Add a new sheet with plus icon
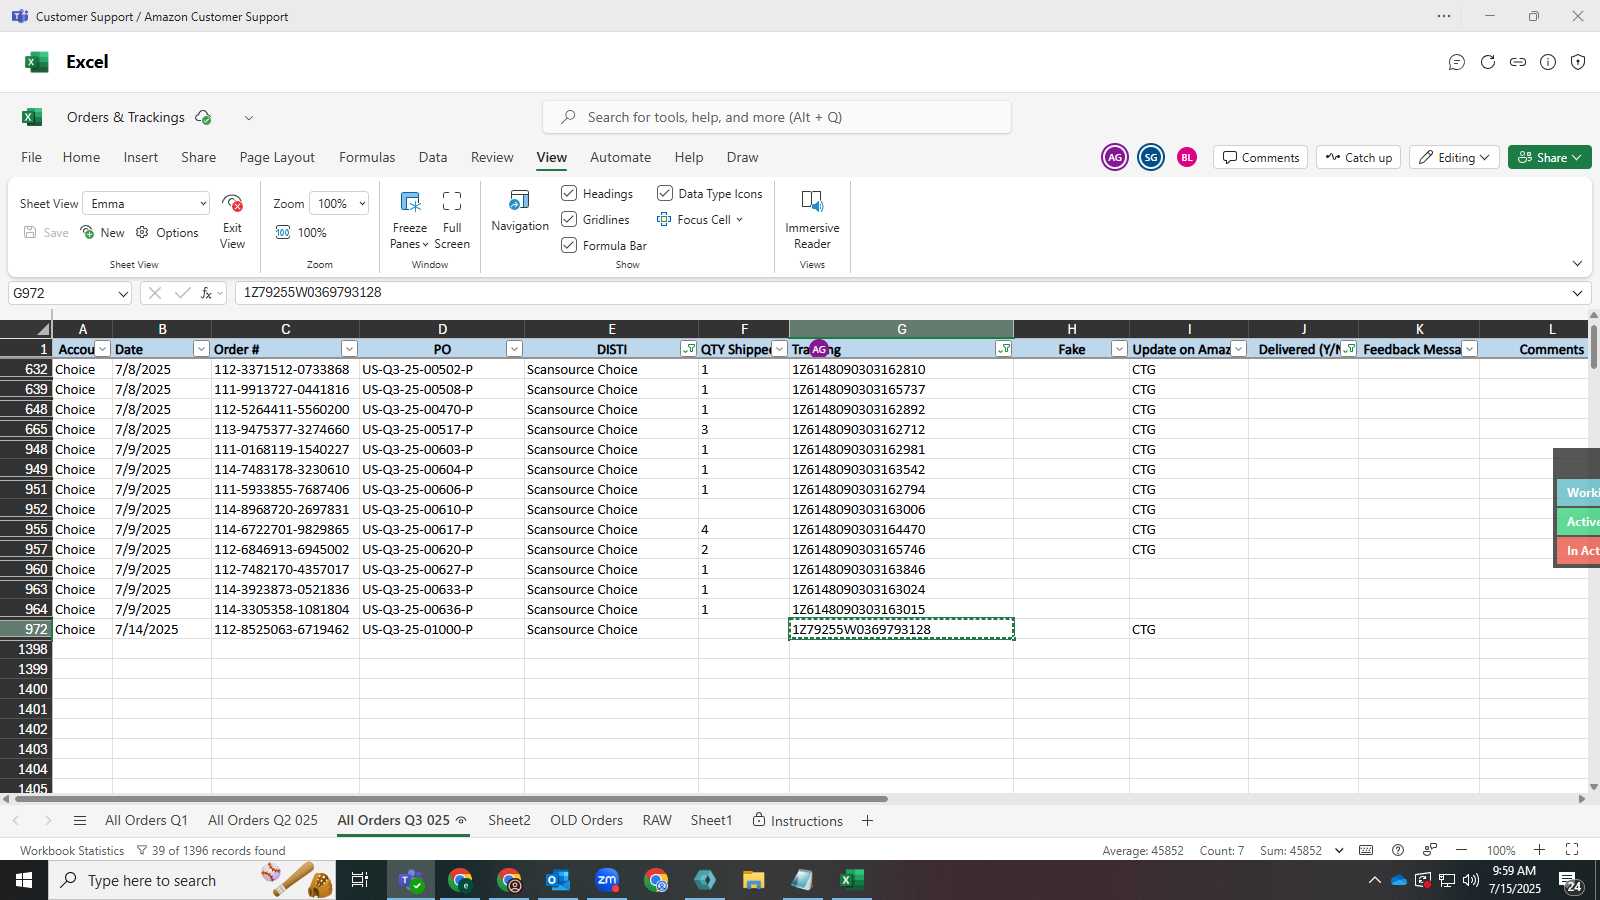This screenshot has height=900, width=1600. pyautogui.click(x=867, y=821)
